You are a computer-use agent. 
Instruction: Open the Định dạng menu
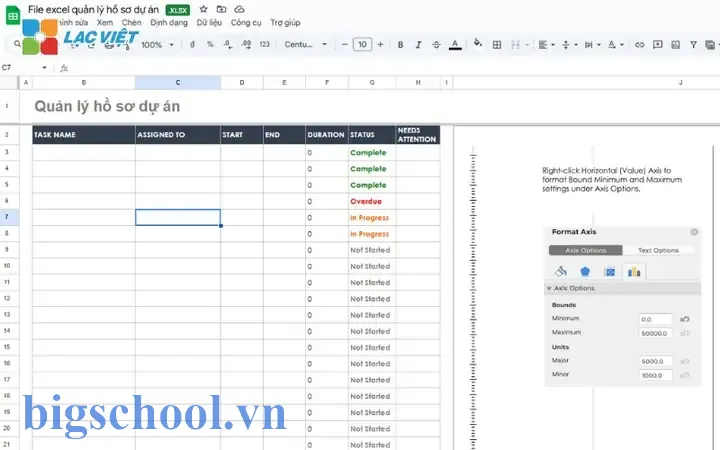[169, 22]
